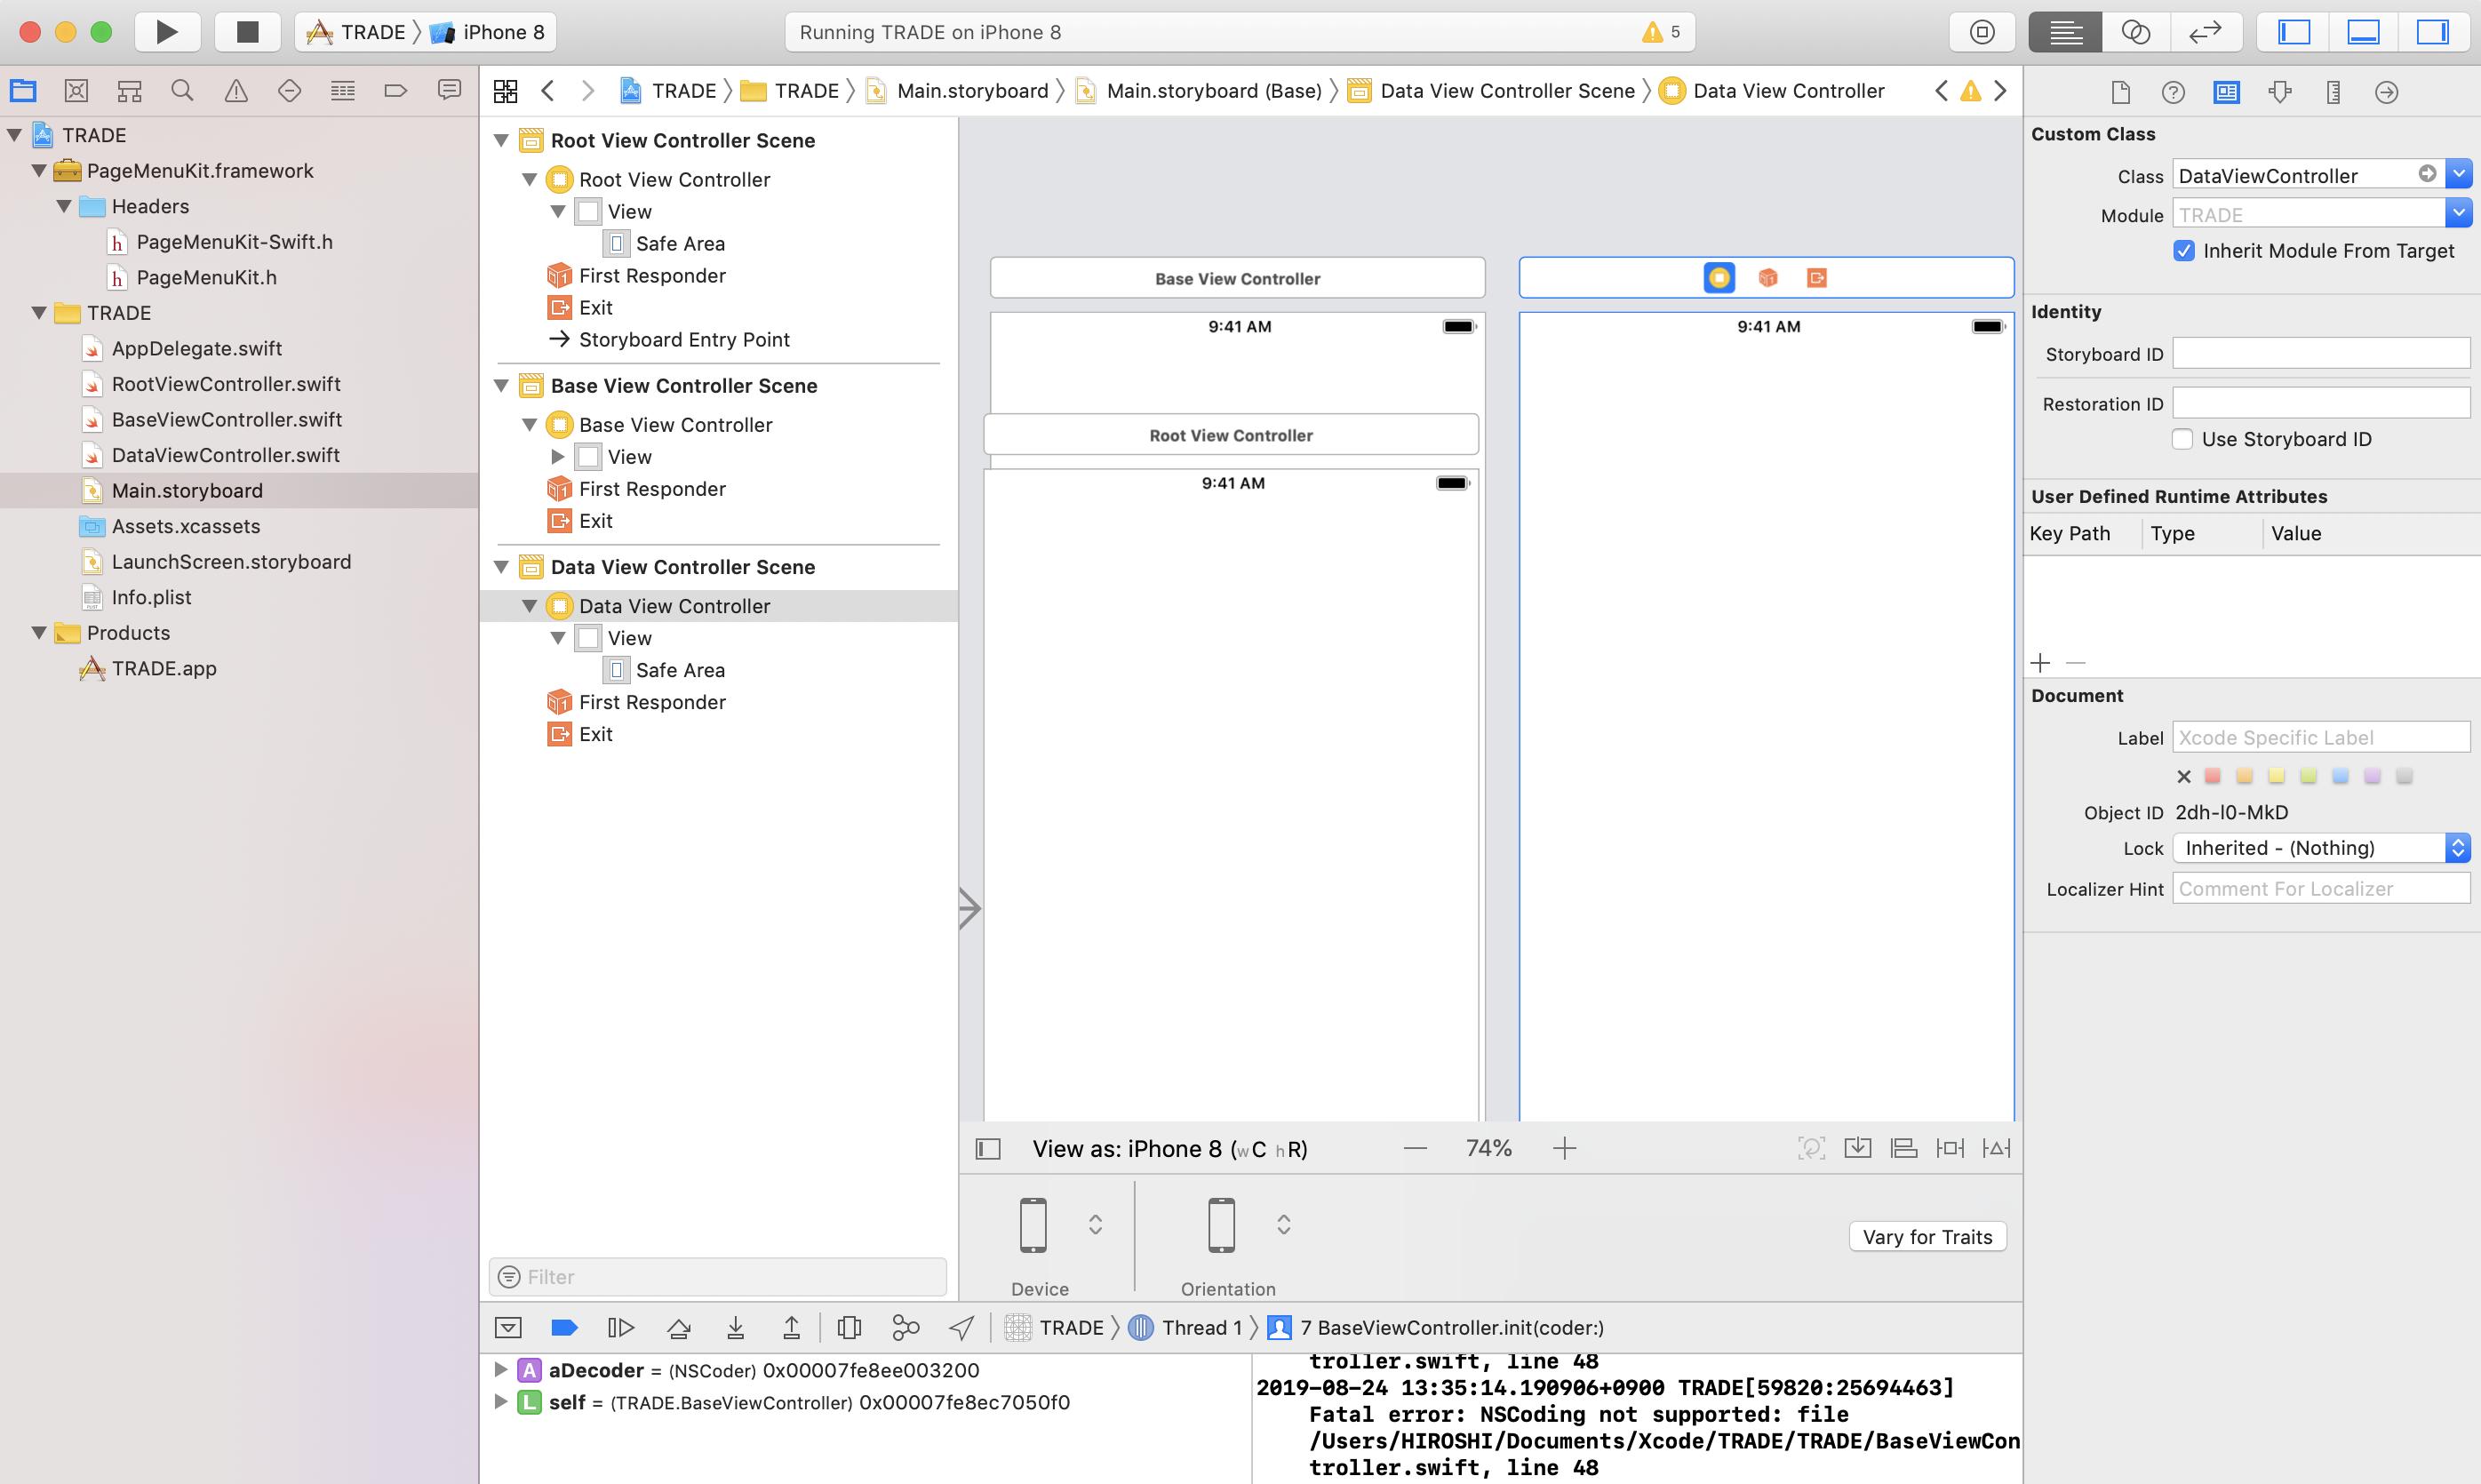This screenshot has height=1484, width=2481.
Task: Toggle Inherit Module From Target checkbox
Action: tap(2184, 251)
